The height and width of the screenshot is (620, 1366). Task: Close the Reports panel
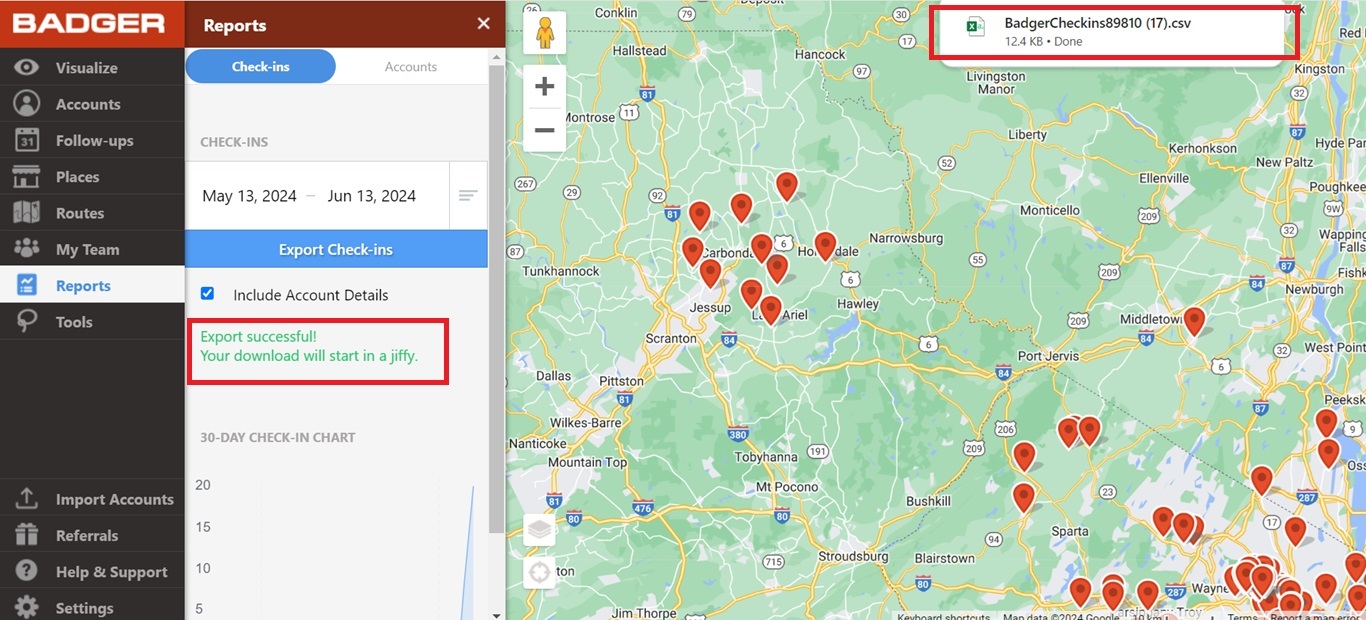[484, 24]
